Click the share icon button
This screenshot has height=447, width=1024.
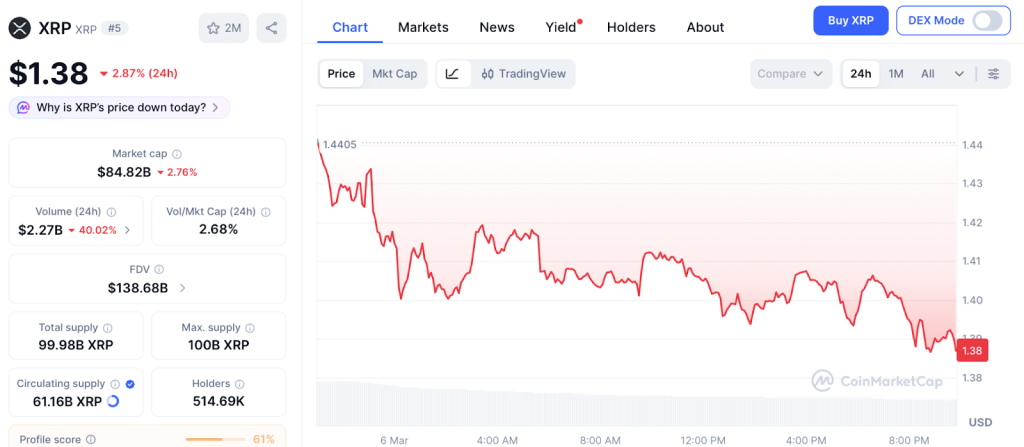click(271, 28)
